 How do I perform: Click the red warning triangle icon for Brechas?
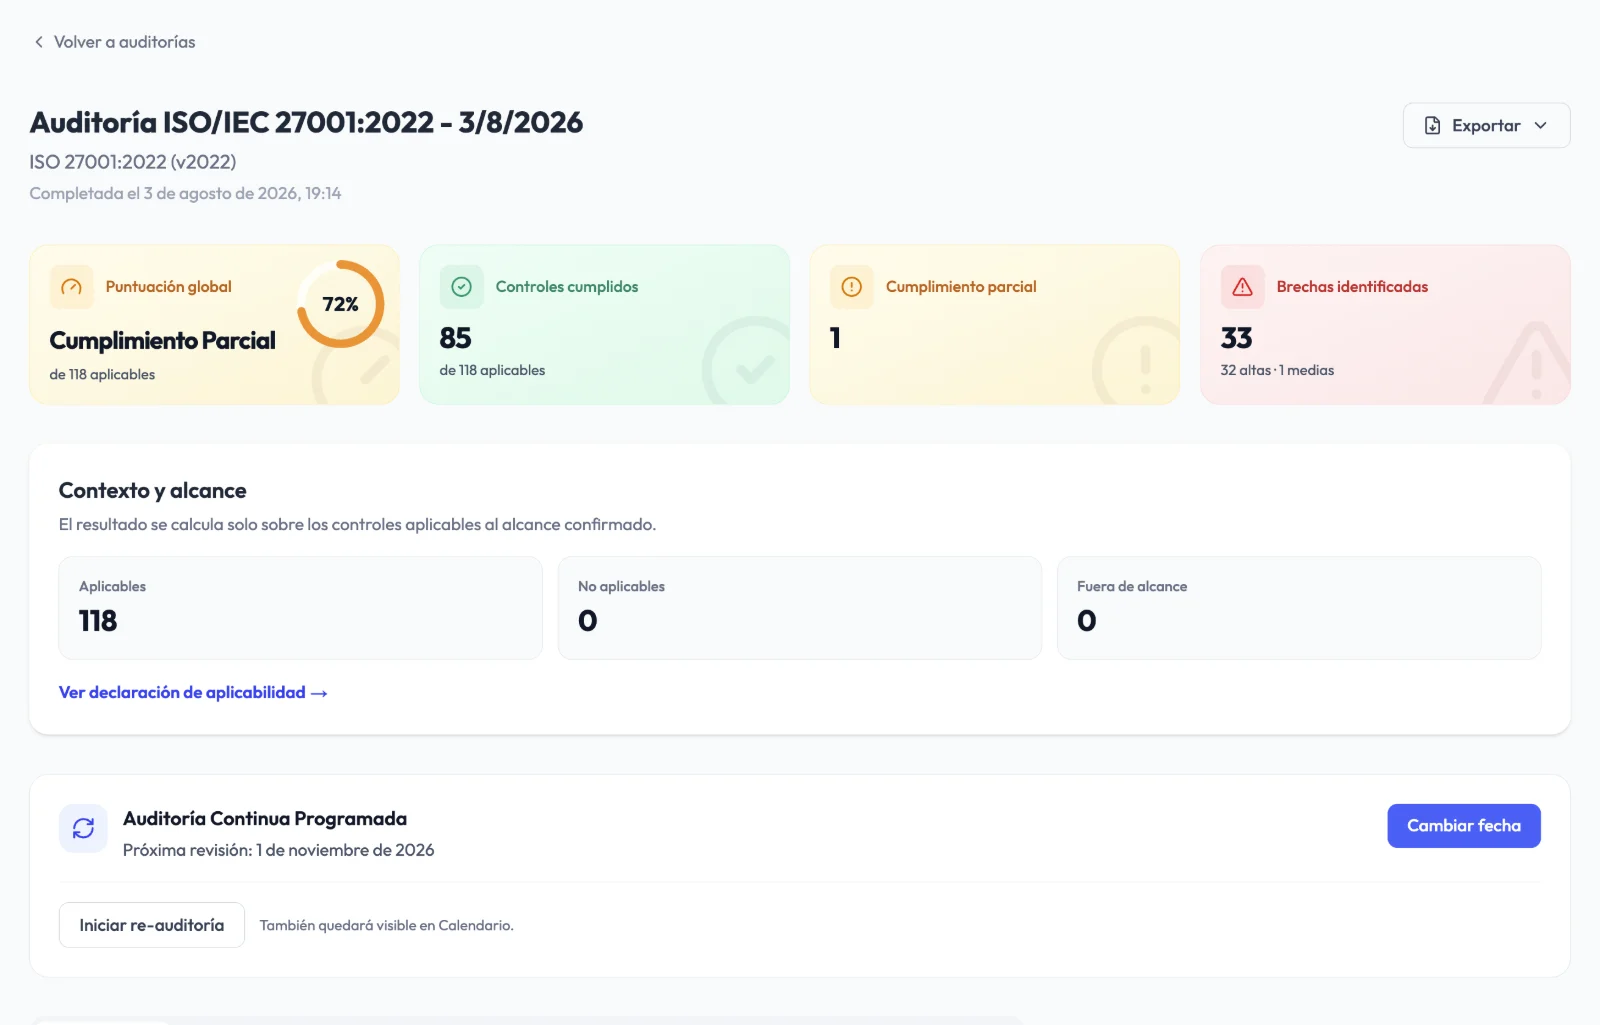click(x=1242, y=287)
